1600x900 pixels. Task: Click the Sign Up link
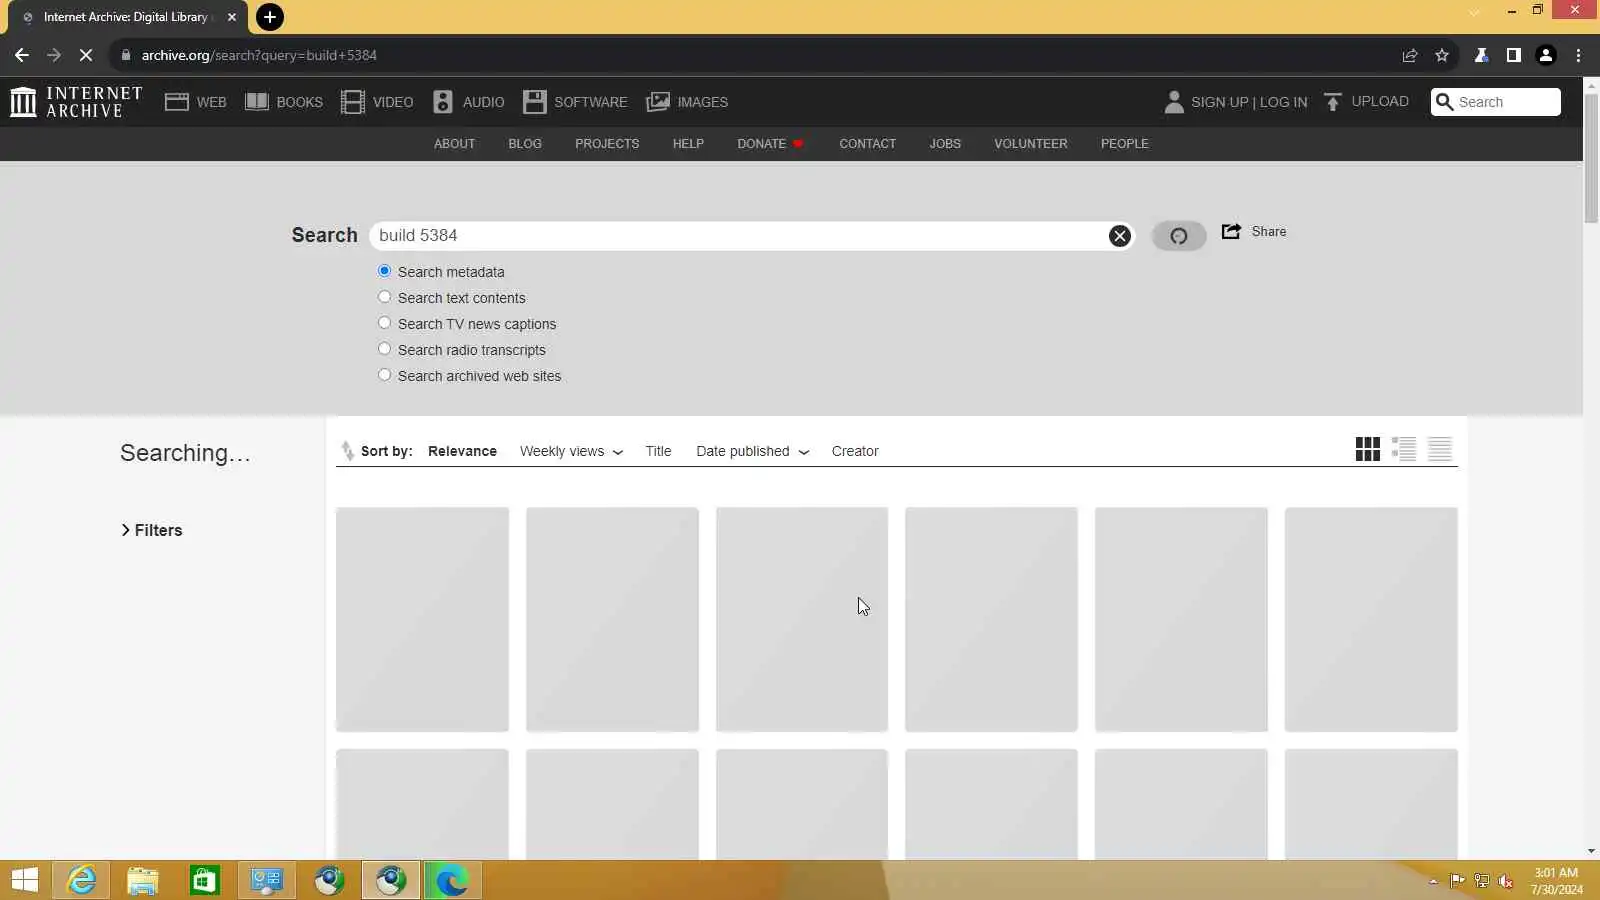point(1220,102)
